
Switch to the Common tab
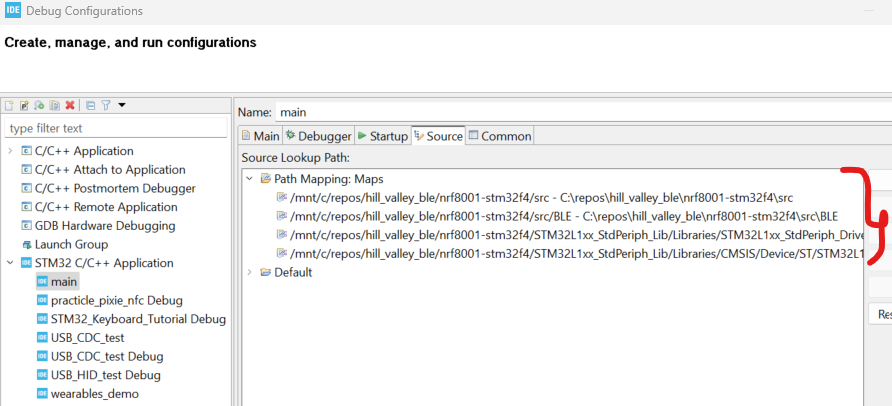click(499, 136)
